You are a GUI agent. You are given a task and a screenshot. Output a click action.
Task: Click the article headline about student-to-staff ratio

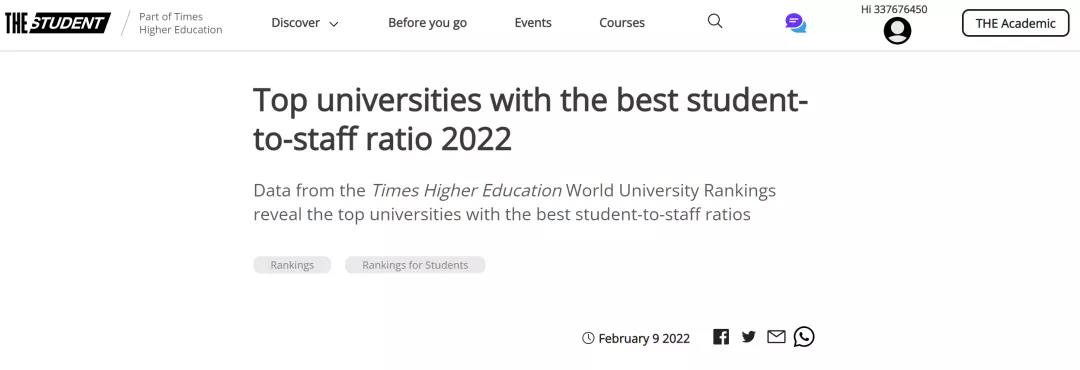(530, 119)
